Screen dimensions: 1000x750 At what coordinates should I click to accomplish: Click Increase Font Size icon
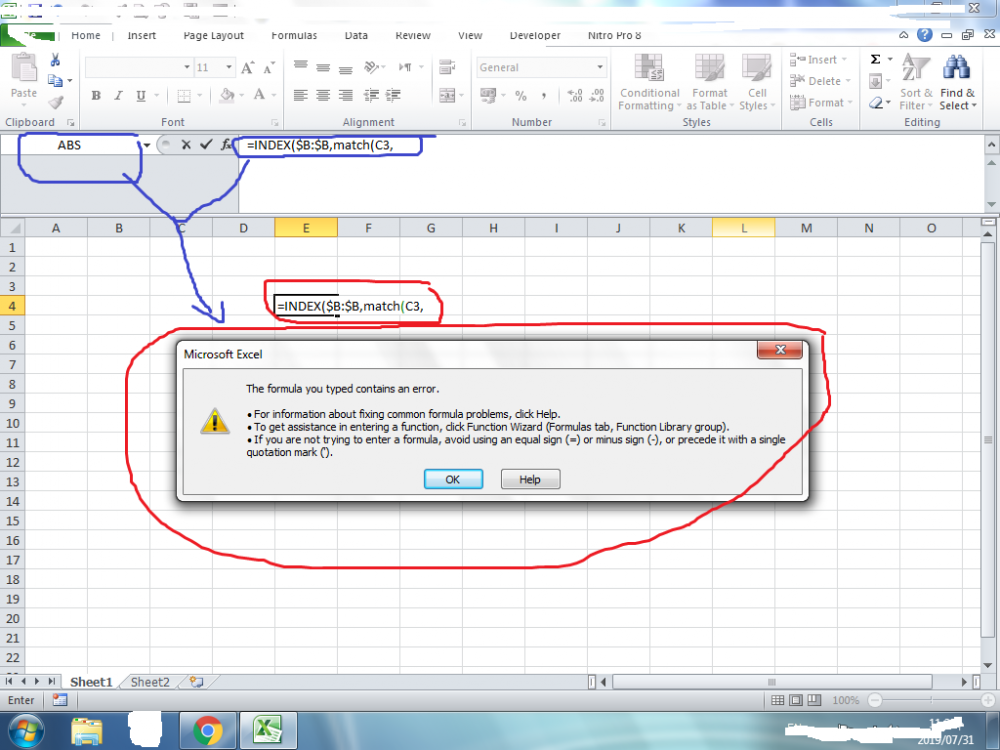click(x=248, y=67)
